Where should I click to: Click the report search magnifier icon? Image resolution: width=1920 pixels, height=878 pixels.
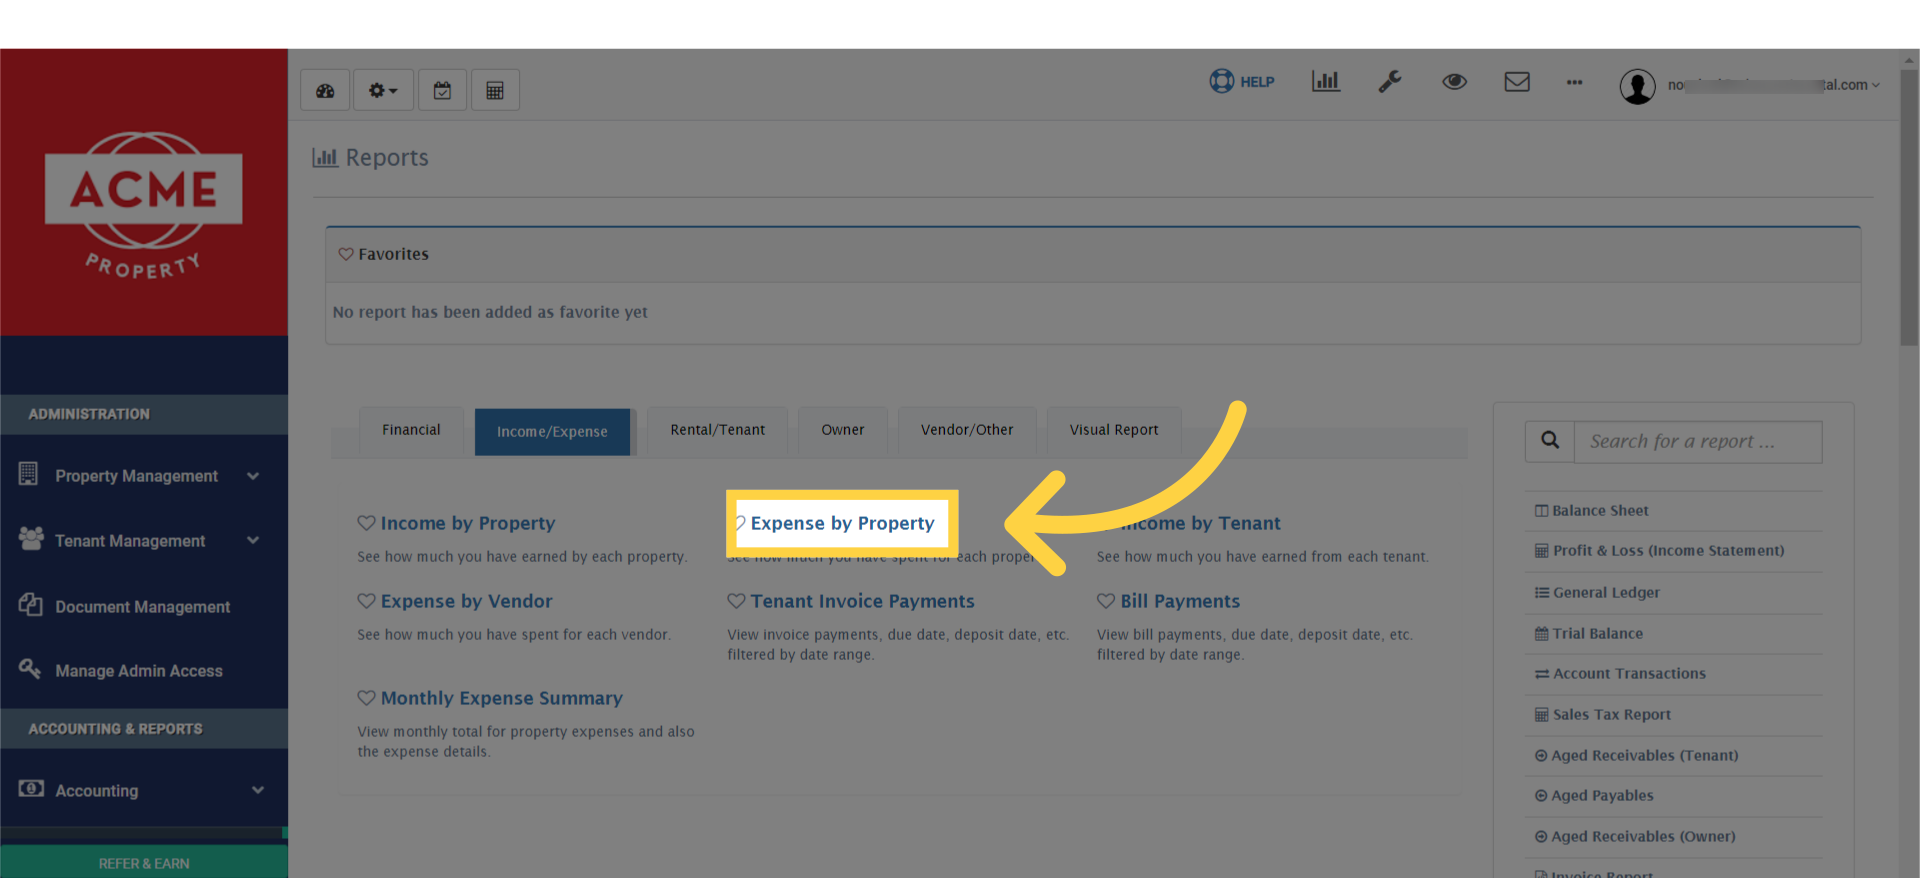click(x=1550, y=441)
